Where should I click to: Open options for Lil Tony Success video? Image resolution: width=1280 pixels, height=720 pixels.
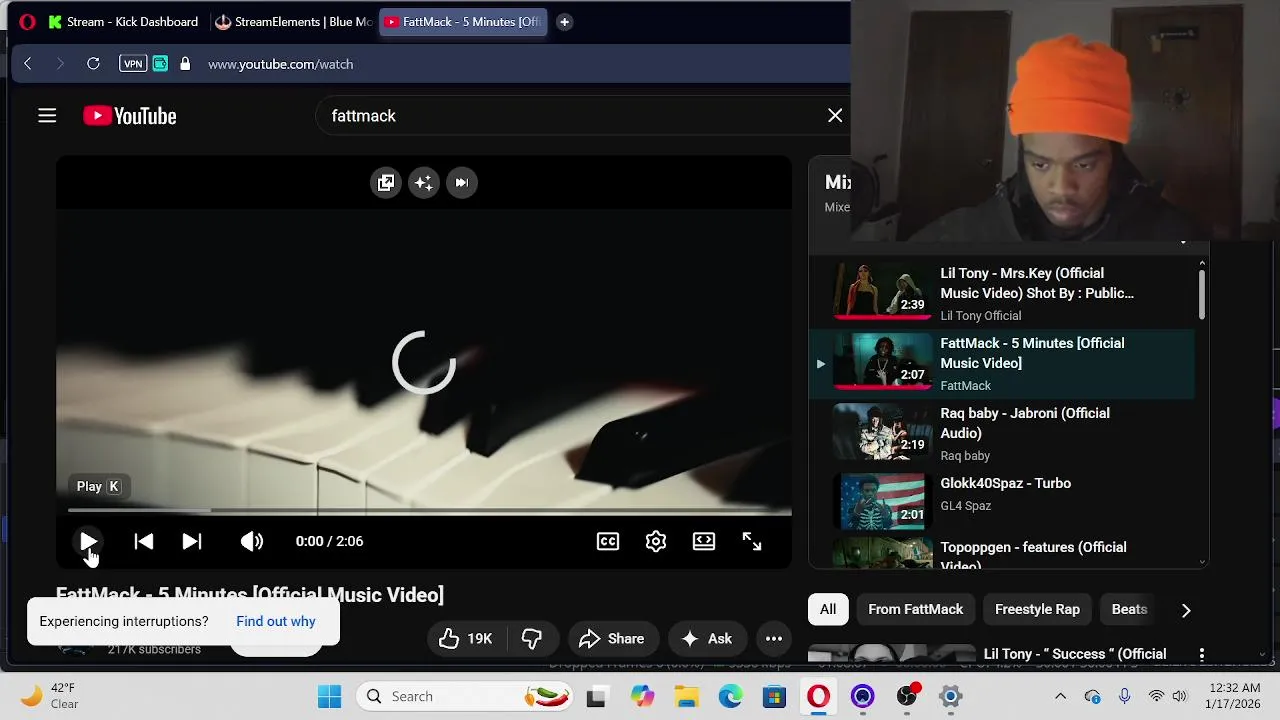1202,654
